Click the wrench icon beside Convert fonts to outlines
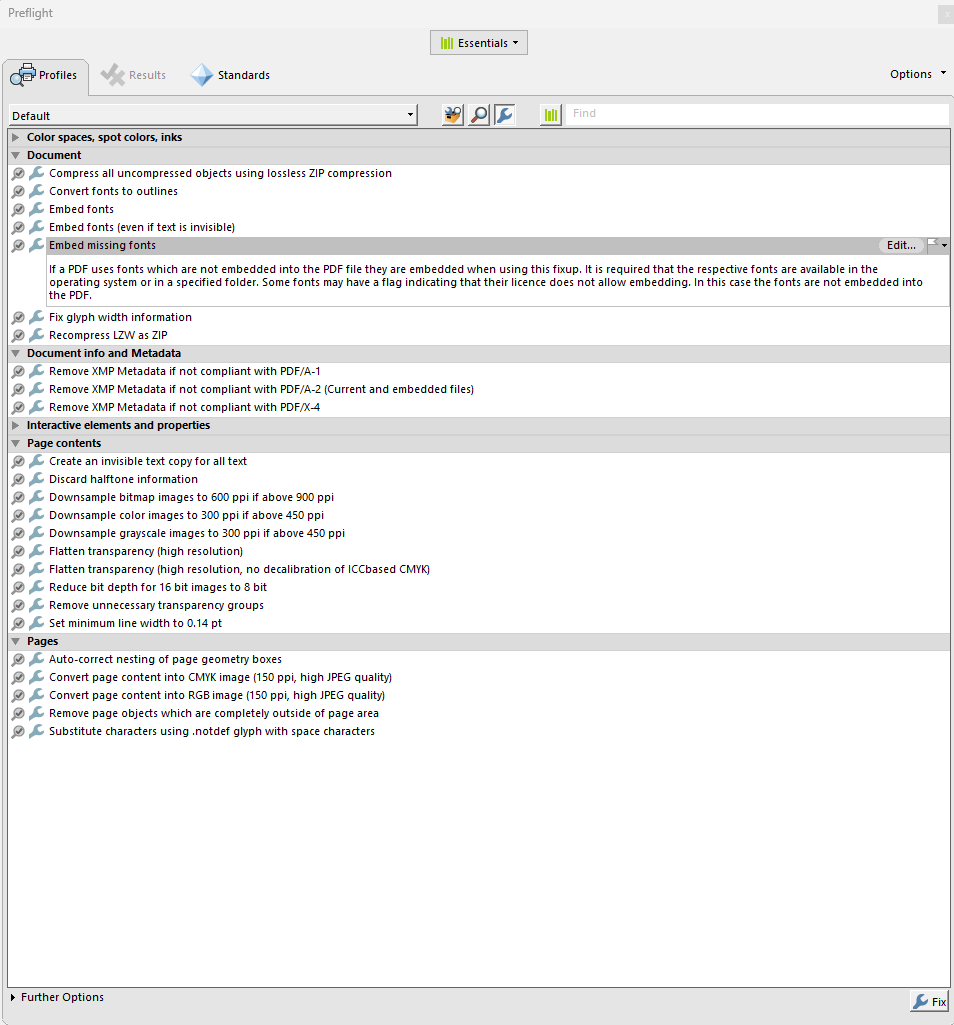The width and height of the screenshot is (954, 1025). click(37, 191)
